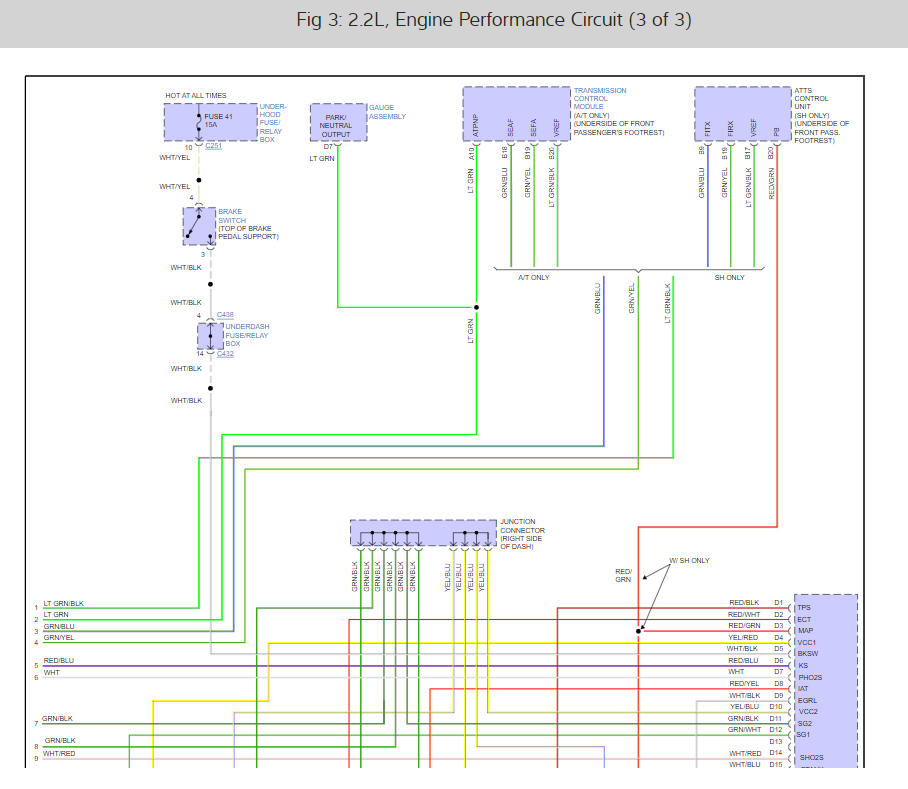Click the underdash fuse/relay box symbol
Viewport: 908px width, 789px height.
pos(210,336)
